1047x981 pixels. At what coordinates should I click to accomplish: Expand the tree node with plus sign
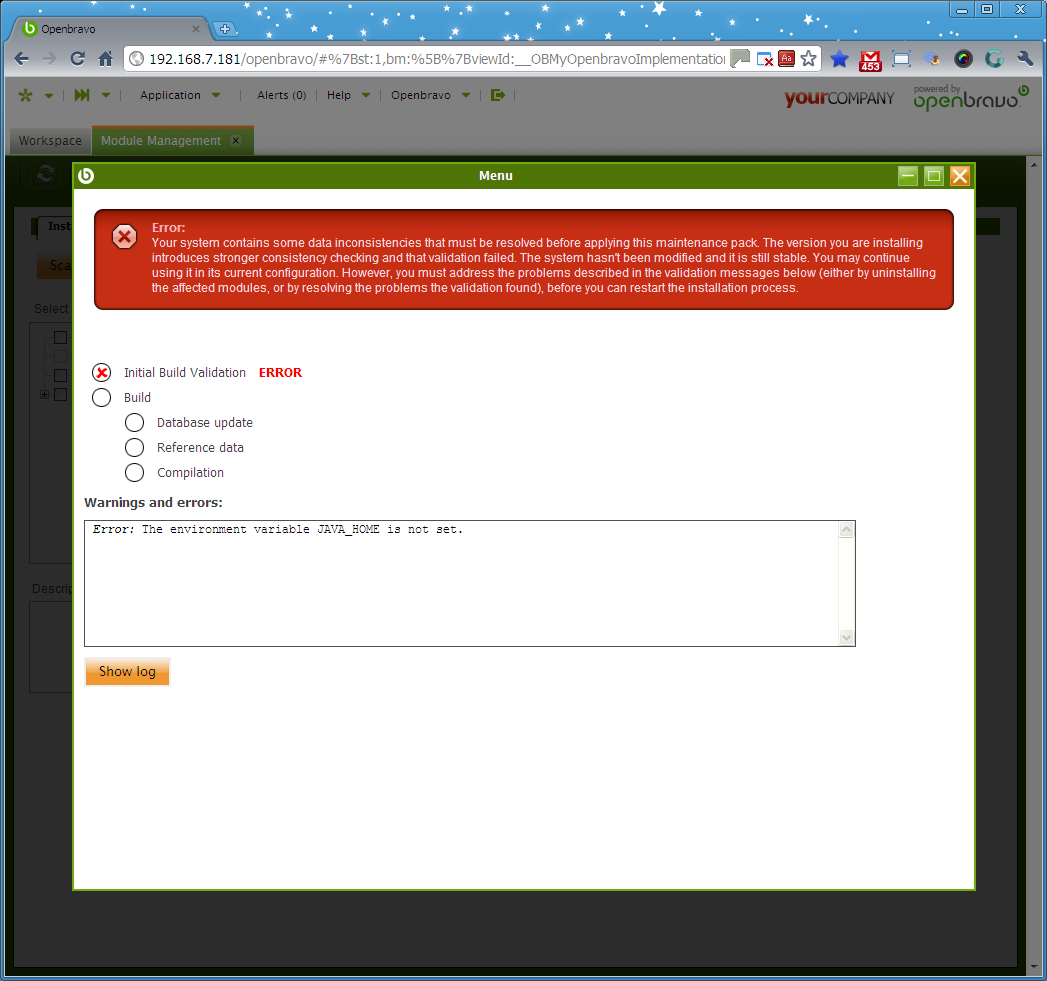pos(44,395)
